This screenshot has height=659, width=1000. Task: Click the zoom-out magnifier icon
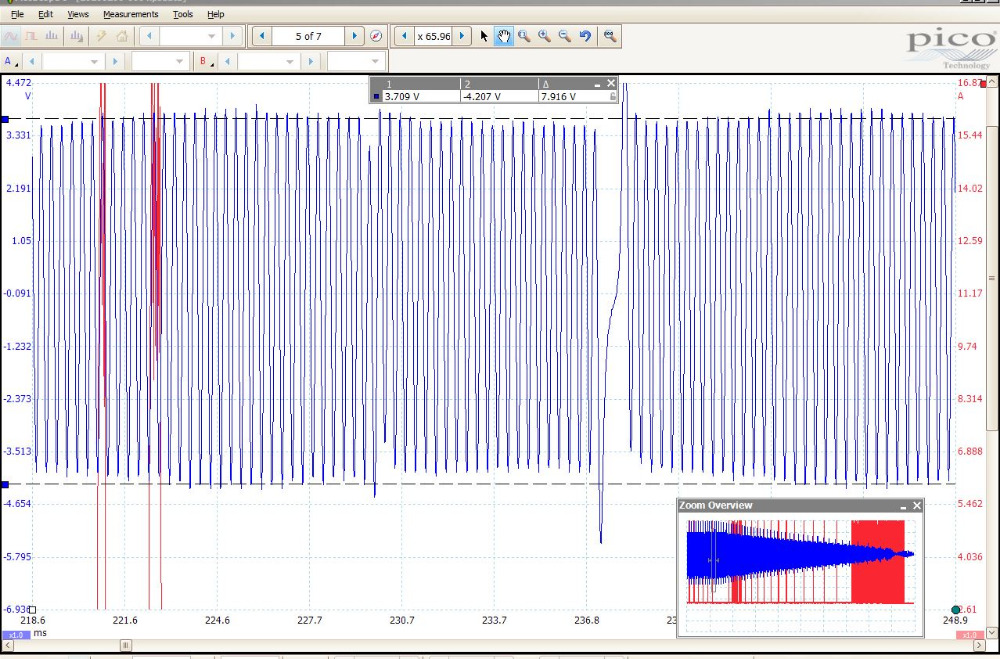pyautogui.click(x=565, y=36)
